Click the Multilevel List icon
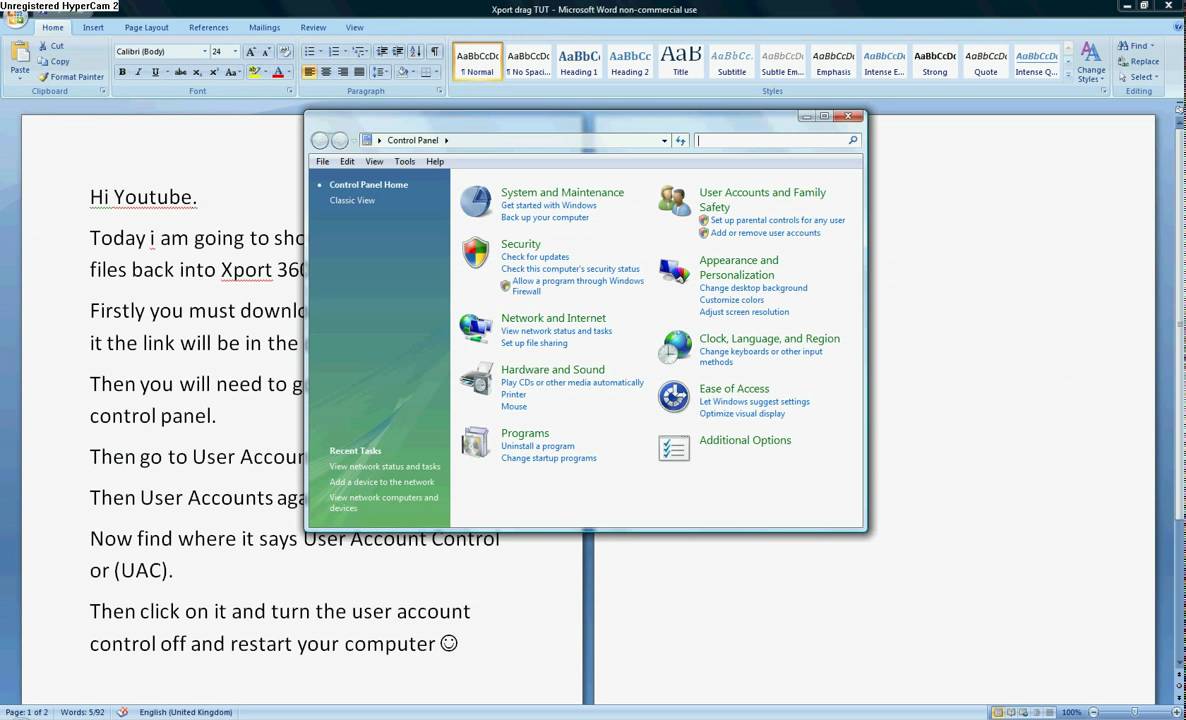Viewport: 1186px width, 720px height. 359,51
